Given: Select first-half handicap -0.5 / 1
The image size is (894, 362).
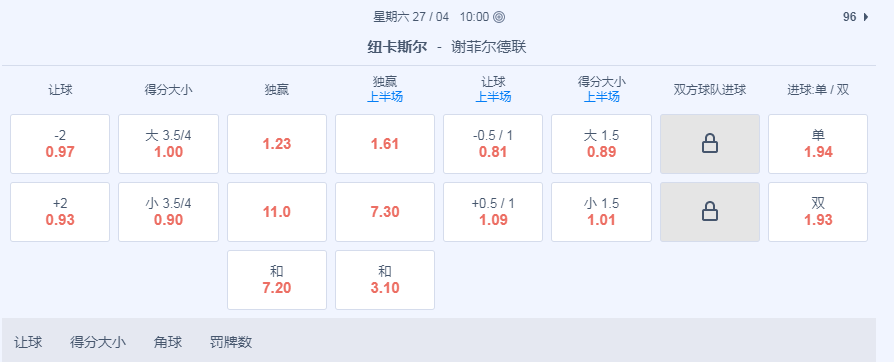Looking at the screenshot, I should pyautogui.click(x=493, y=144).
